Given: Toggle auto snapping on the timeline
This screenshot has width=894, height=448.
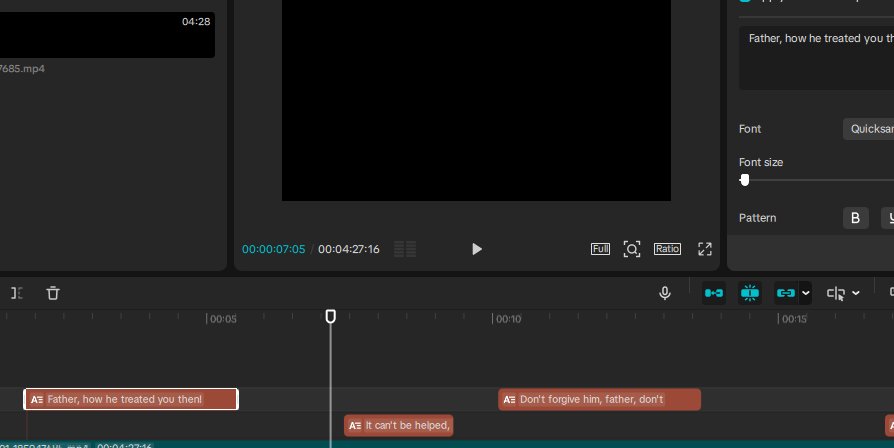Looking at the screenshot, I should pyautogui.click(x=750, y=293).
